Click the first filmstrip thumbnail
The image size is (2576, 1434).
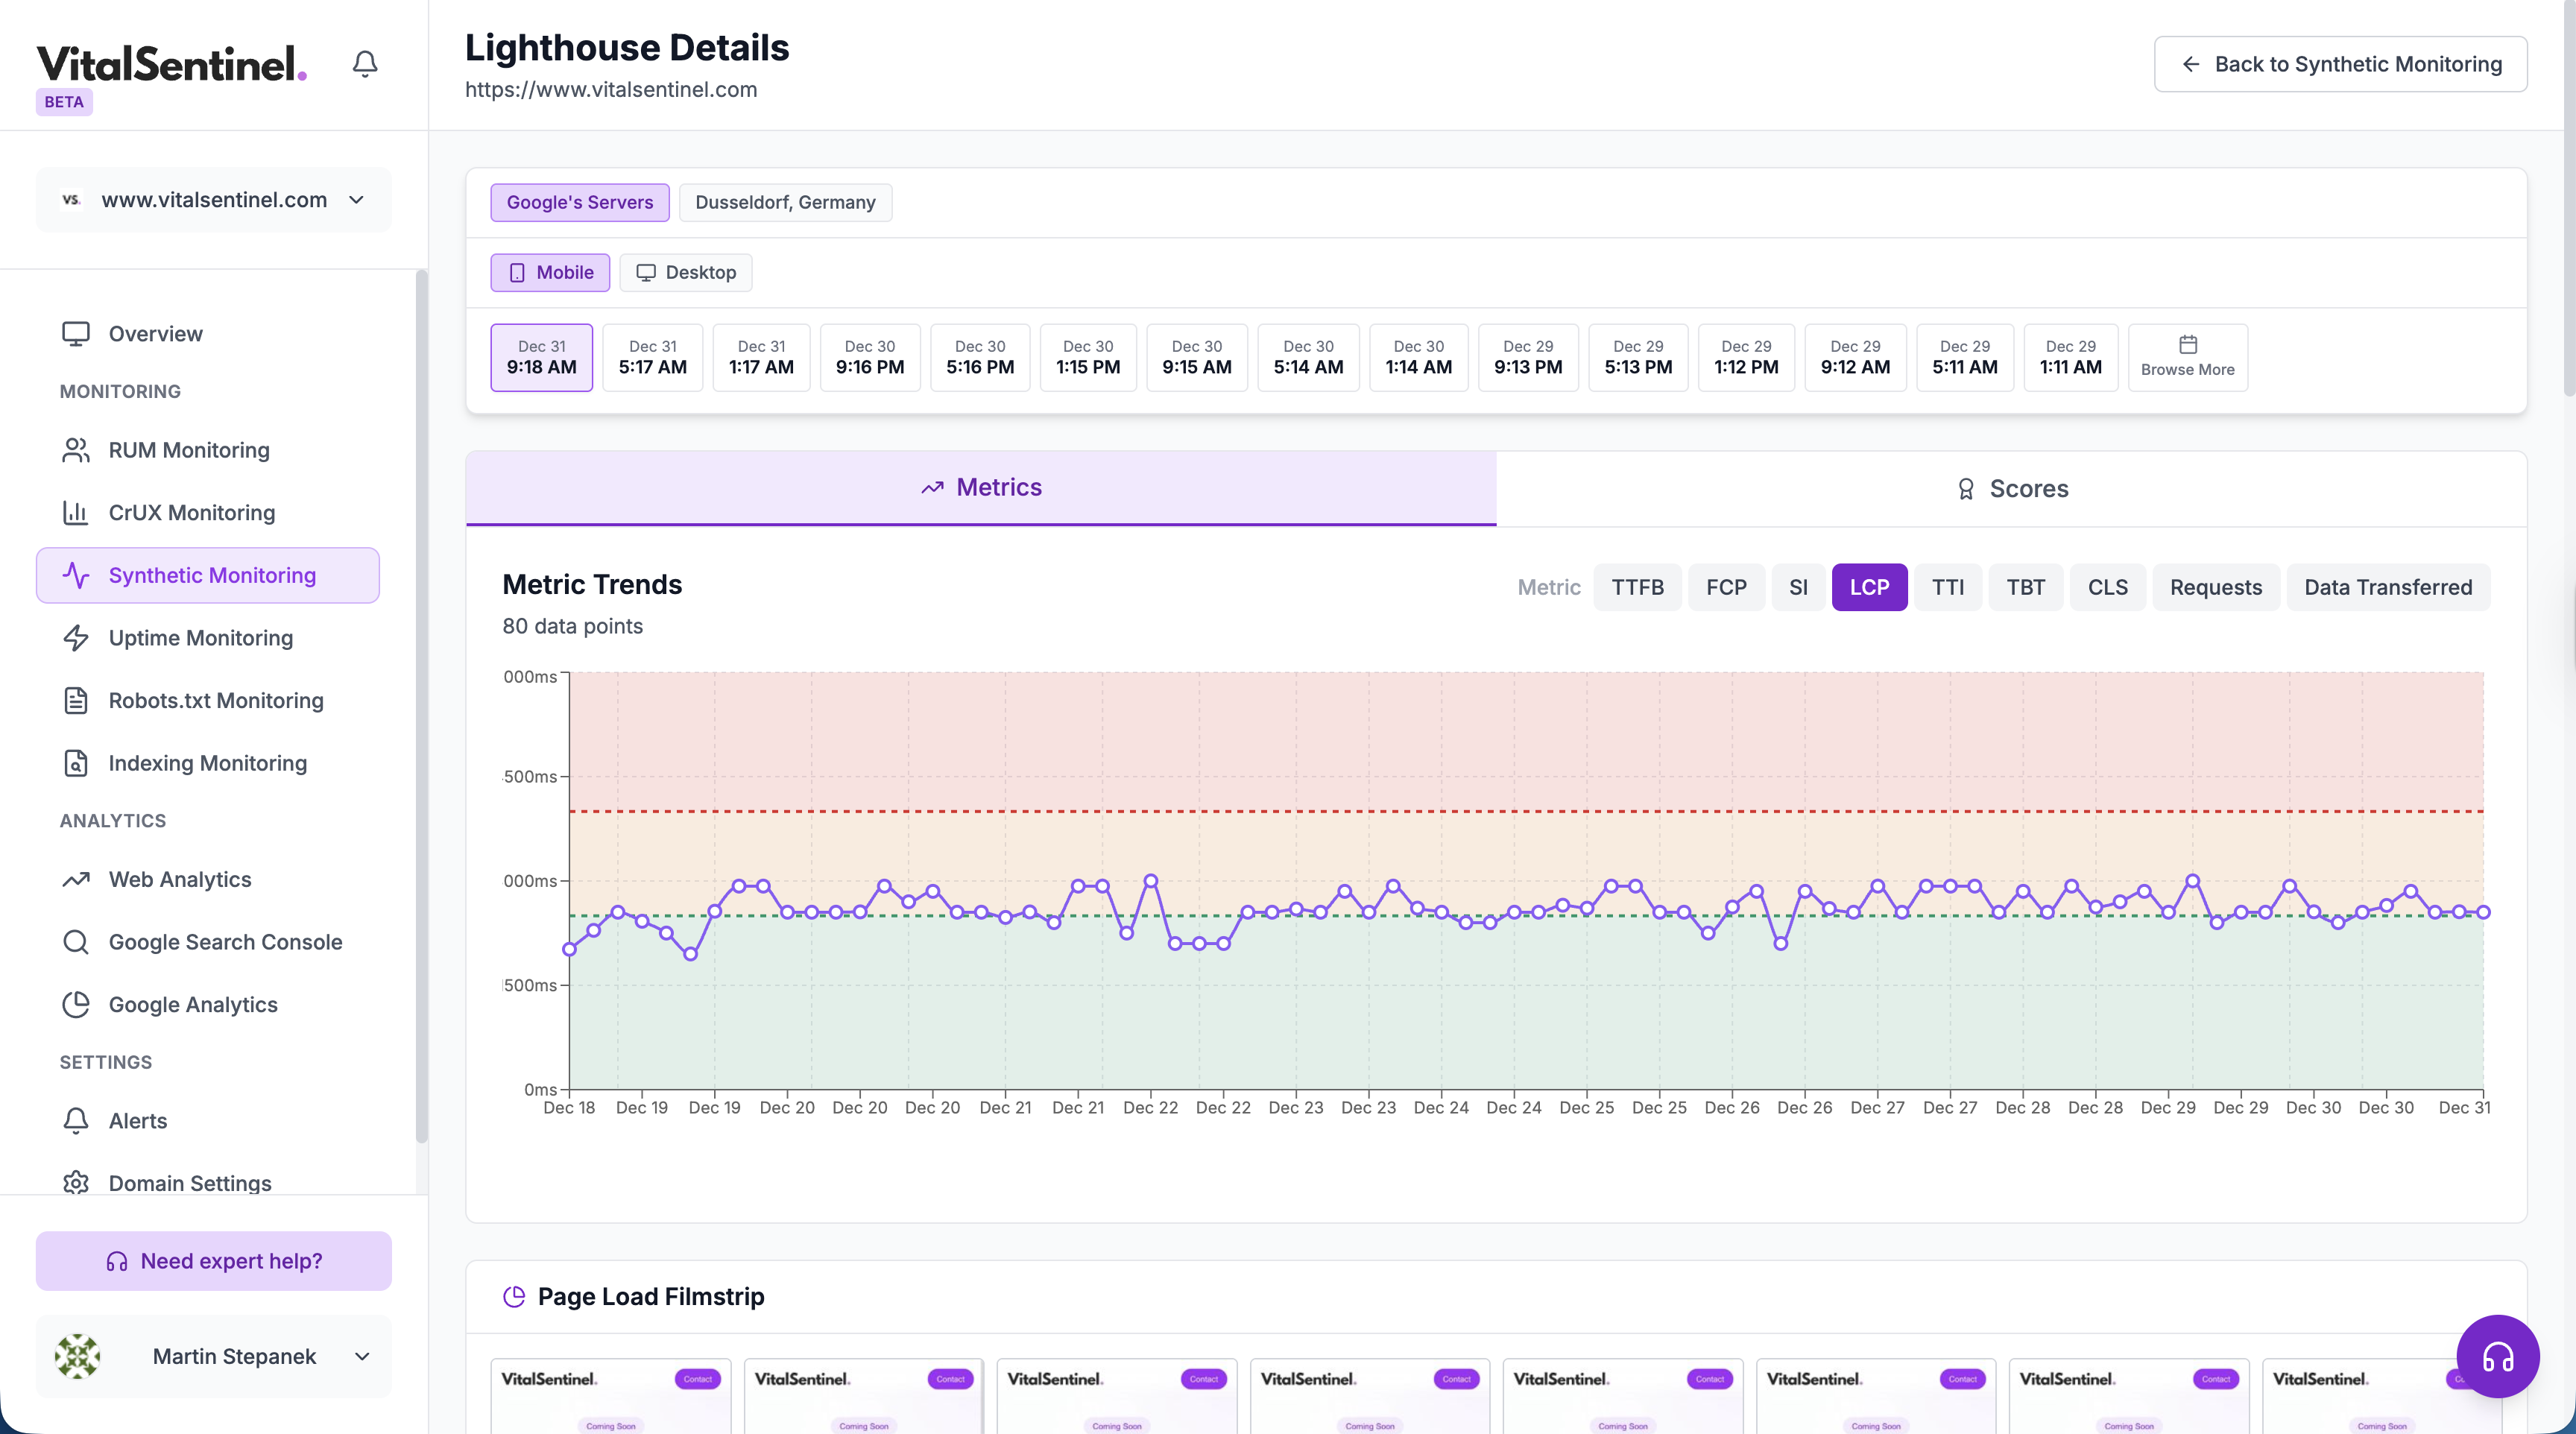pos(611,1396)
